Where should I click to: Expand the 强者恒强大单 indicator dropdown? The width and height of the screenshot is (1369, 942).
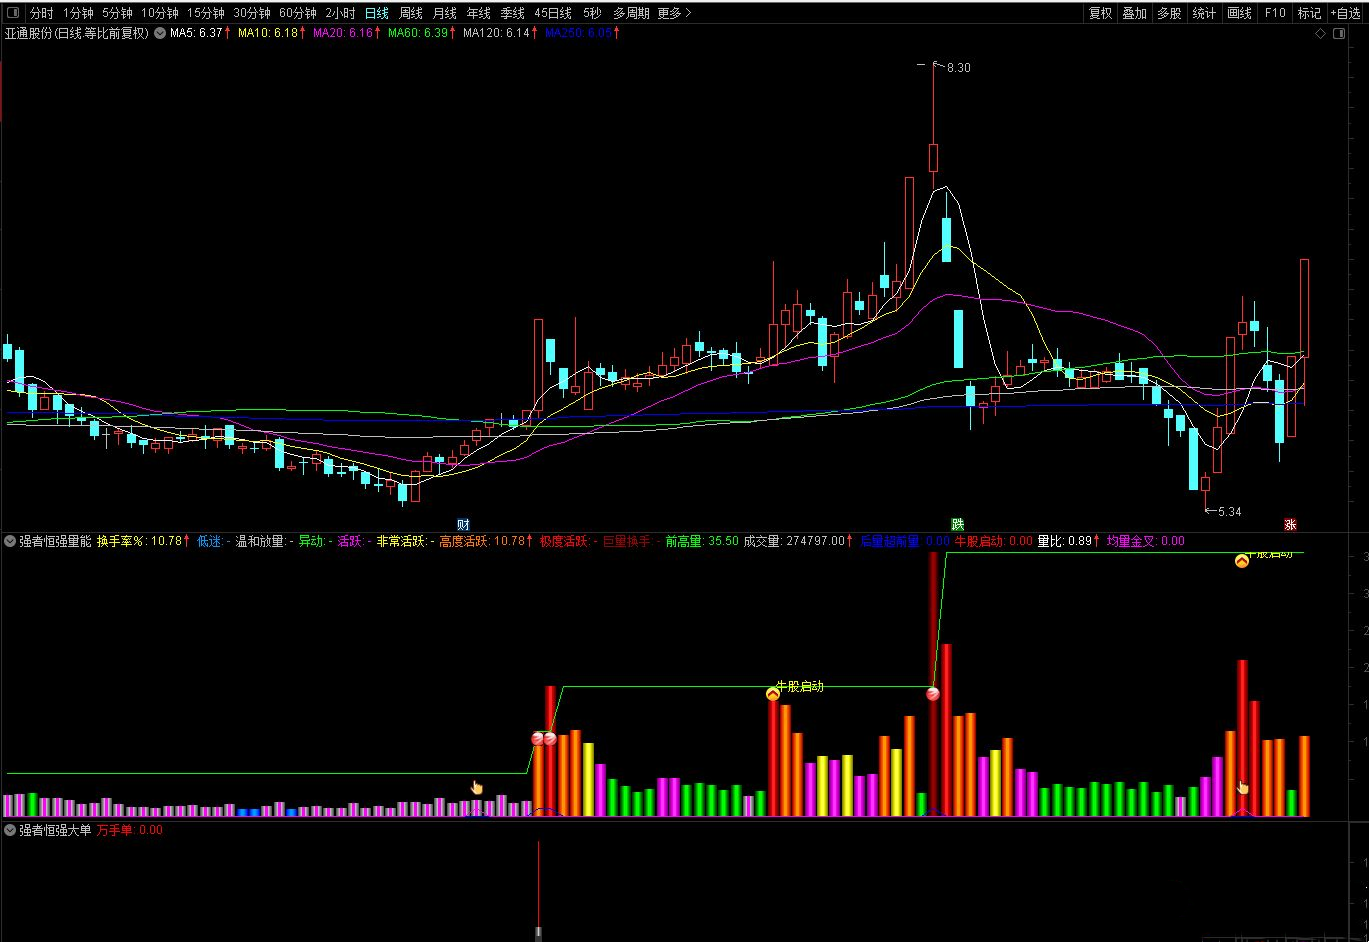point(10,830)
